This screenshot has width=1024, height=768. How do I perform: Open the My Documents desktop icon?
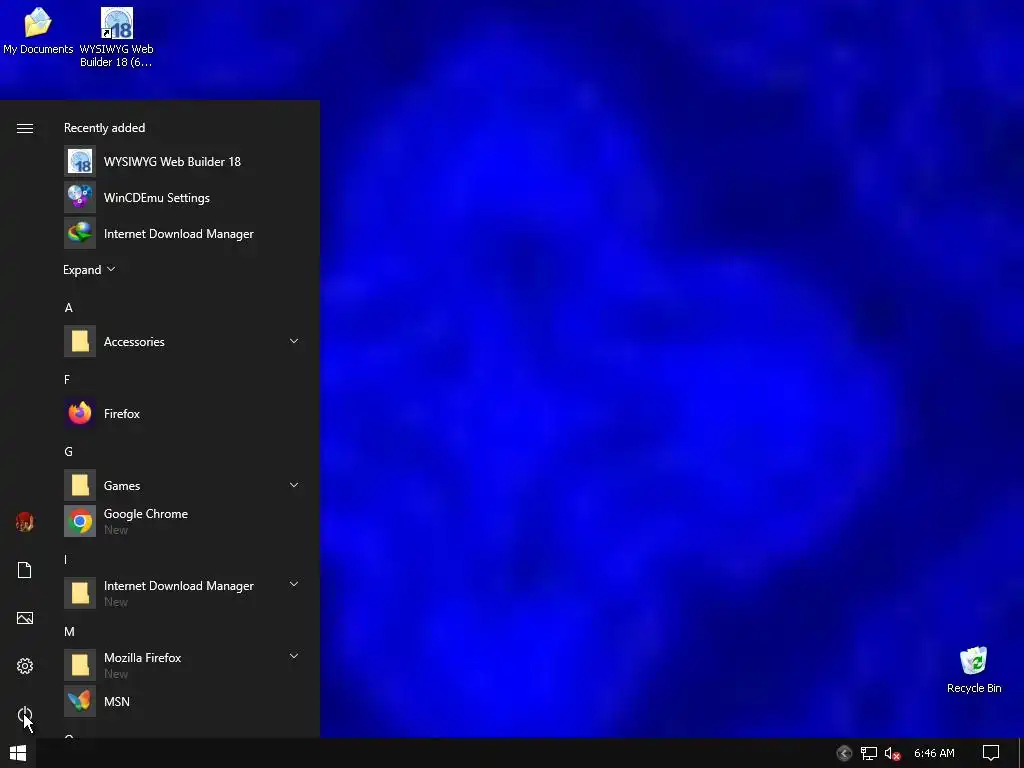[x=38, y=31]
